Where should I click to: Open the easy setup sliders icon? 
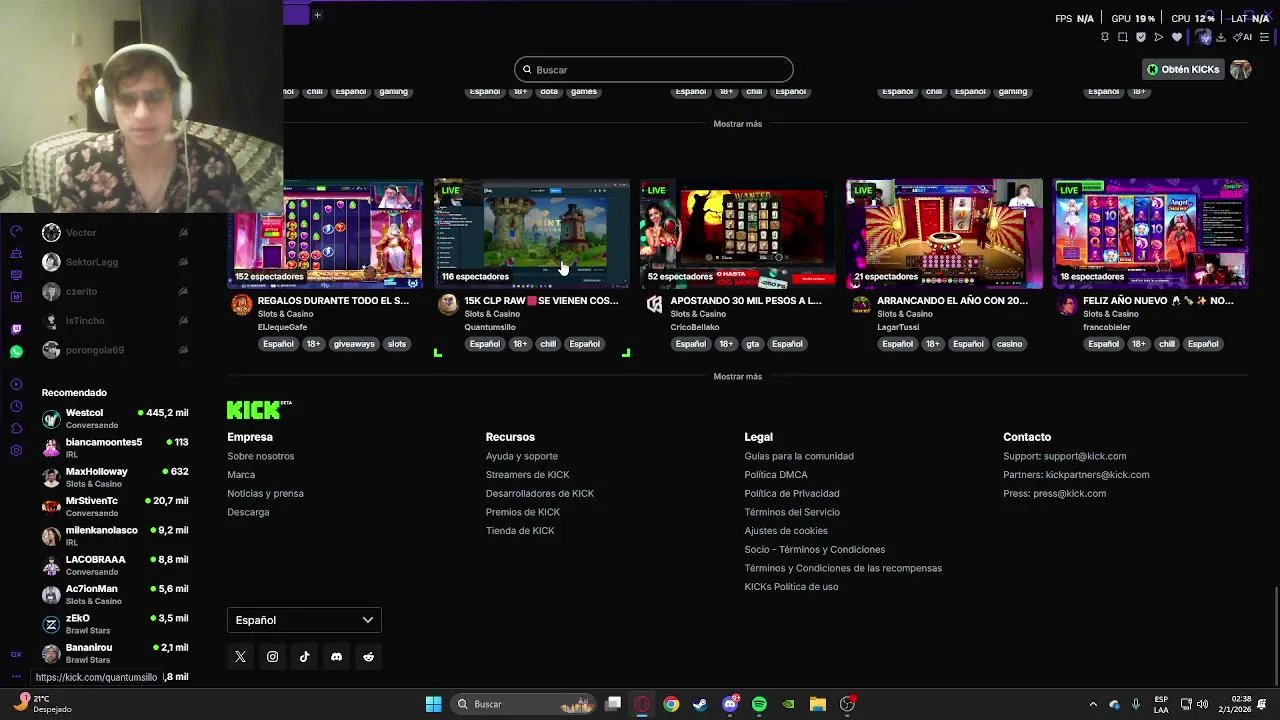[1265, 37]
